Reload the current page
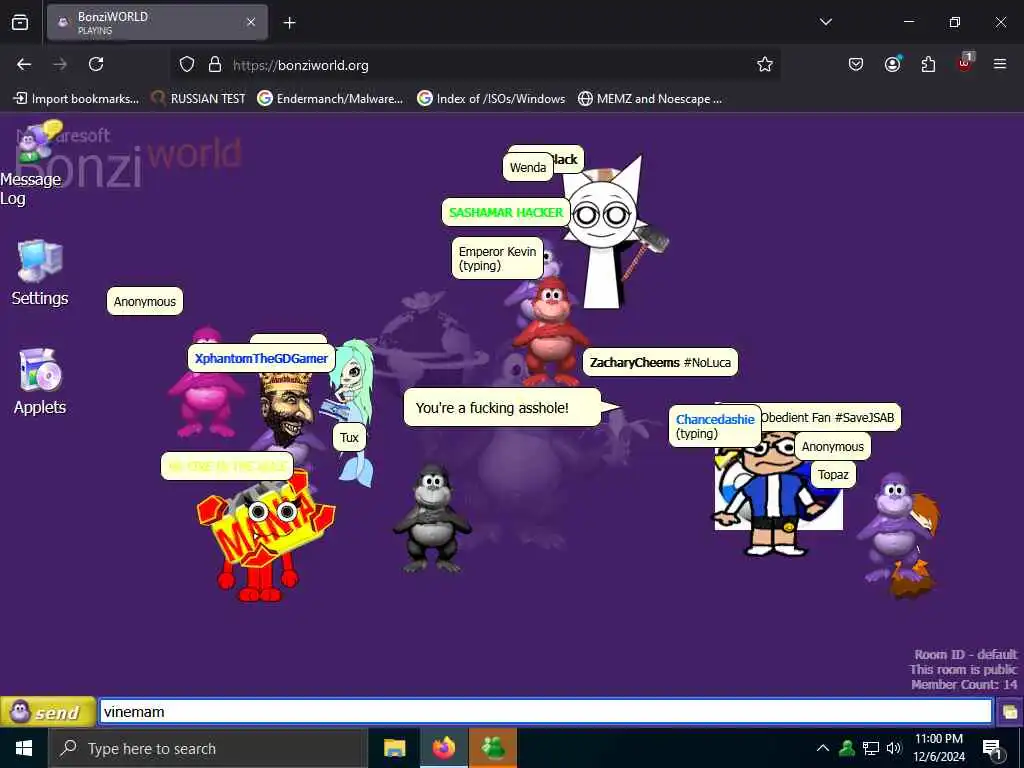1024x768 pixels. pyautogui.click(x=96, y=64)
